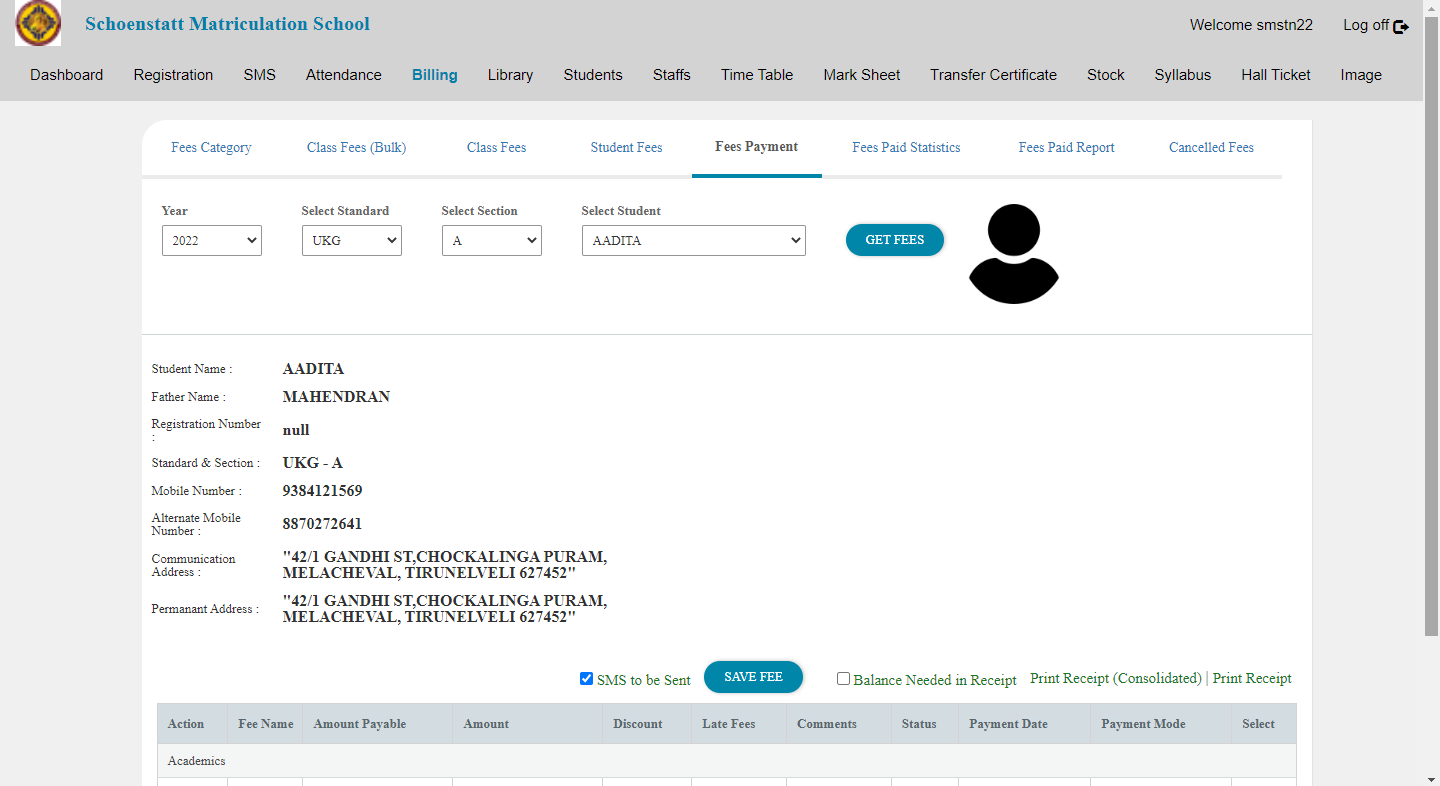This screenshot has height=786, width=1440.
Task: Open the Mark Sheet menu item
Action: pos(861,74)
